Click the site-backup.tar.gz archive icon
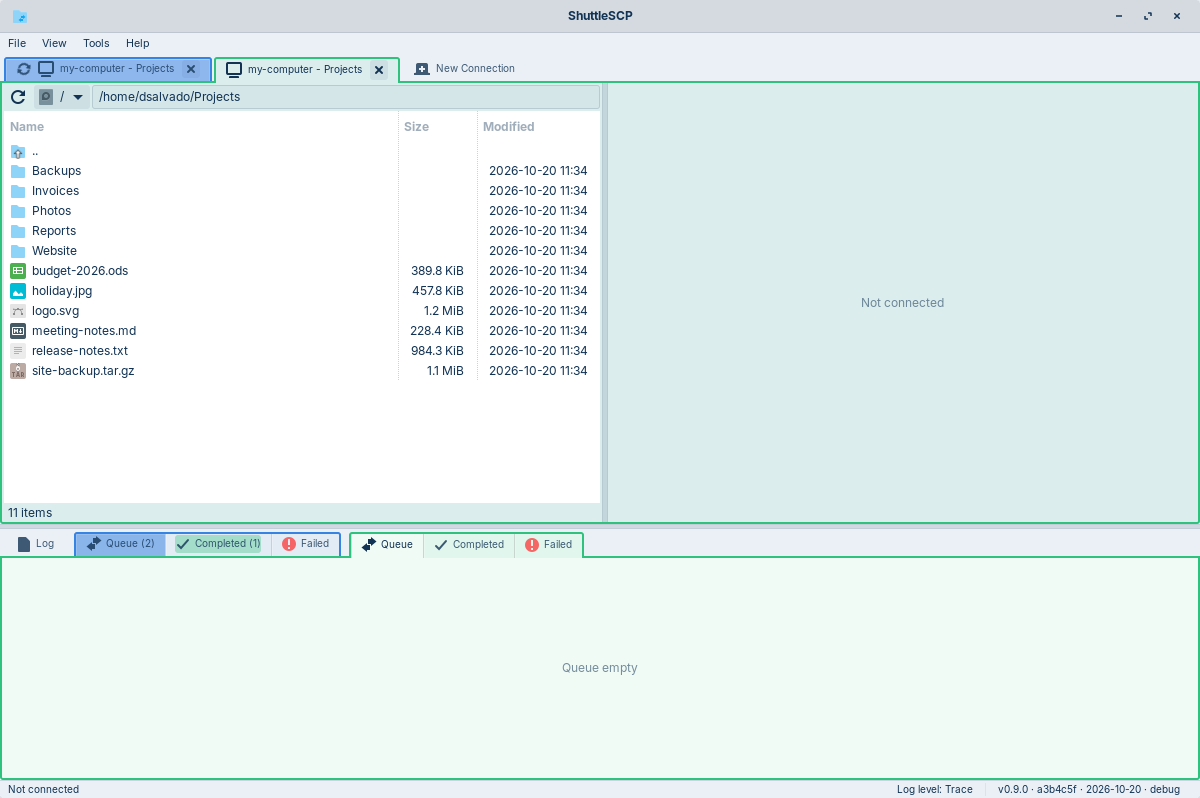The image size is (1200, 798). click(x=18, y=371)
